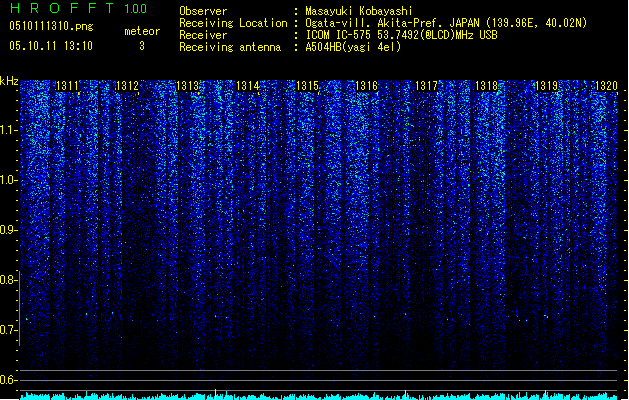Click the timestamp 05.10.11 13:10
The height and width of the screenshot is (400, 629).
pyautogui.click(x=51, y=46)
